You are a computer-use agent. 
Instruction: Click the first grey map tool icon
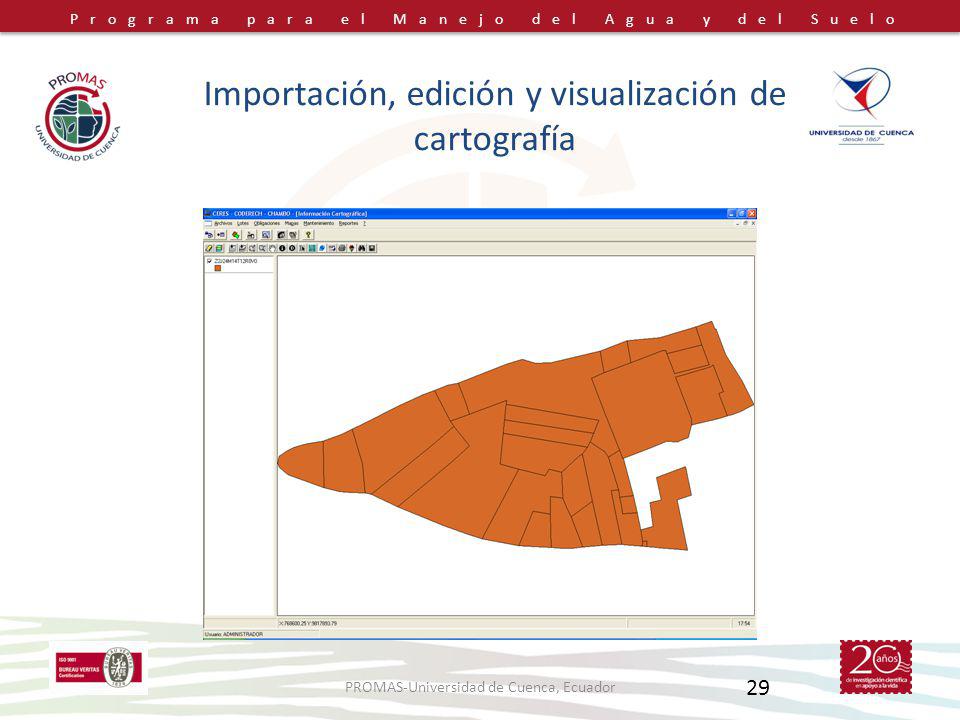233,249
